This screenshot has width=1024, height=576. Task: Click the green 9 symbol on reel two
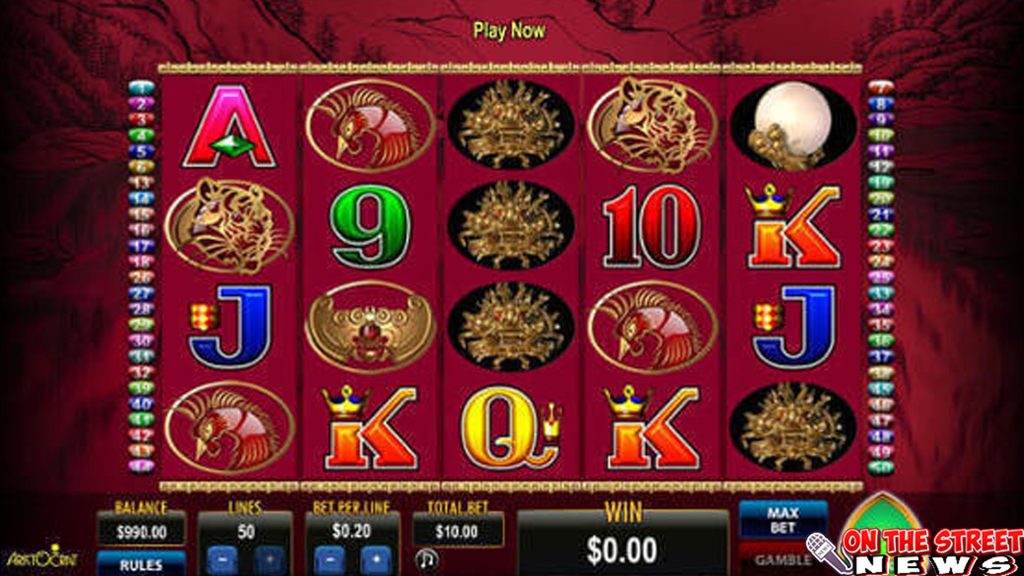coord(370,227)
